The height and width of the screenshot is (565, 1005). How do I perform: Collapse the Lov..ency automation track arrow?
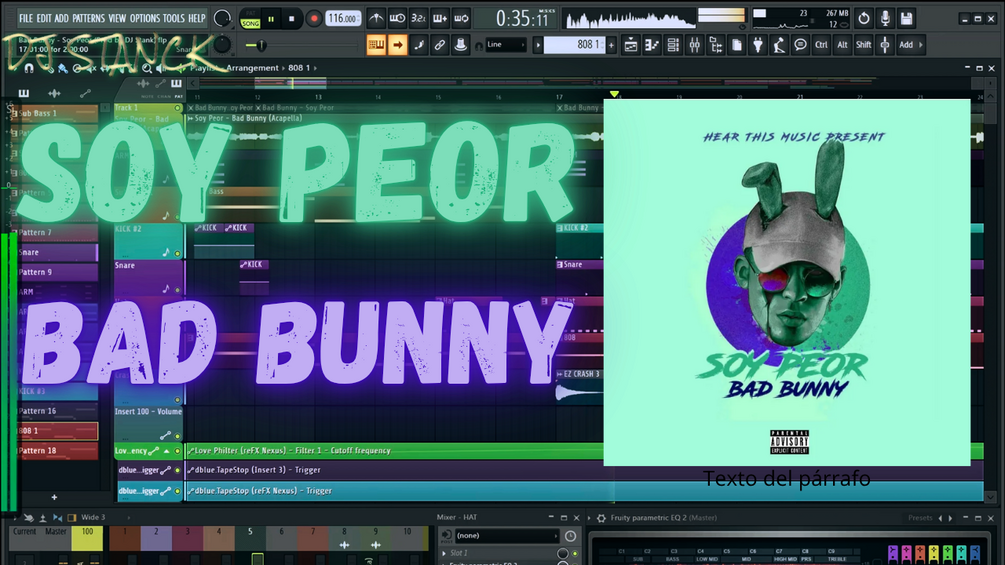coord(167,451)
